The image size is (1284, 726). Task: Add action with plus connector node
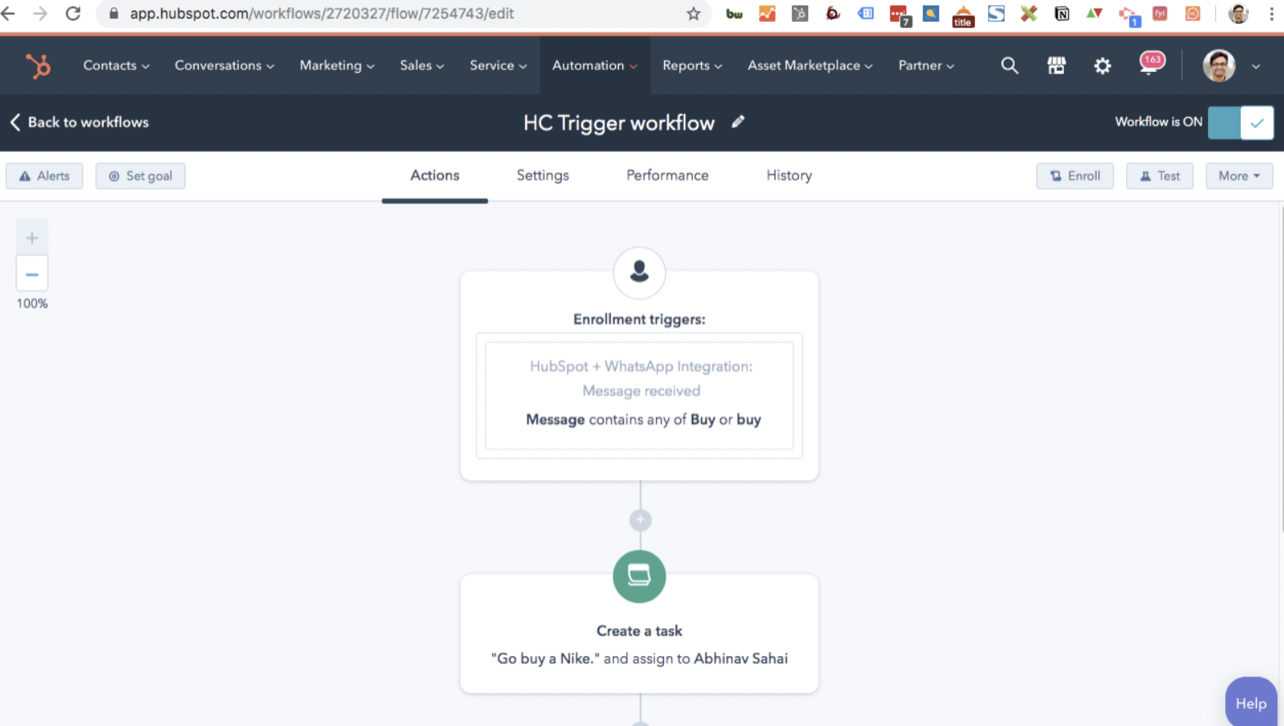[x=640, y=520]
